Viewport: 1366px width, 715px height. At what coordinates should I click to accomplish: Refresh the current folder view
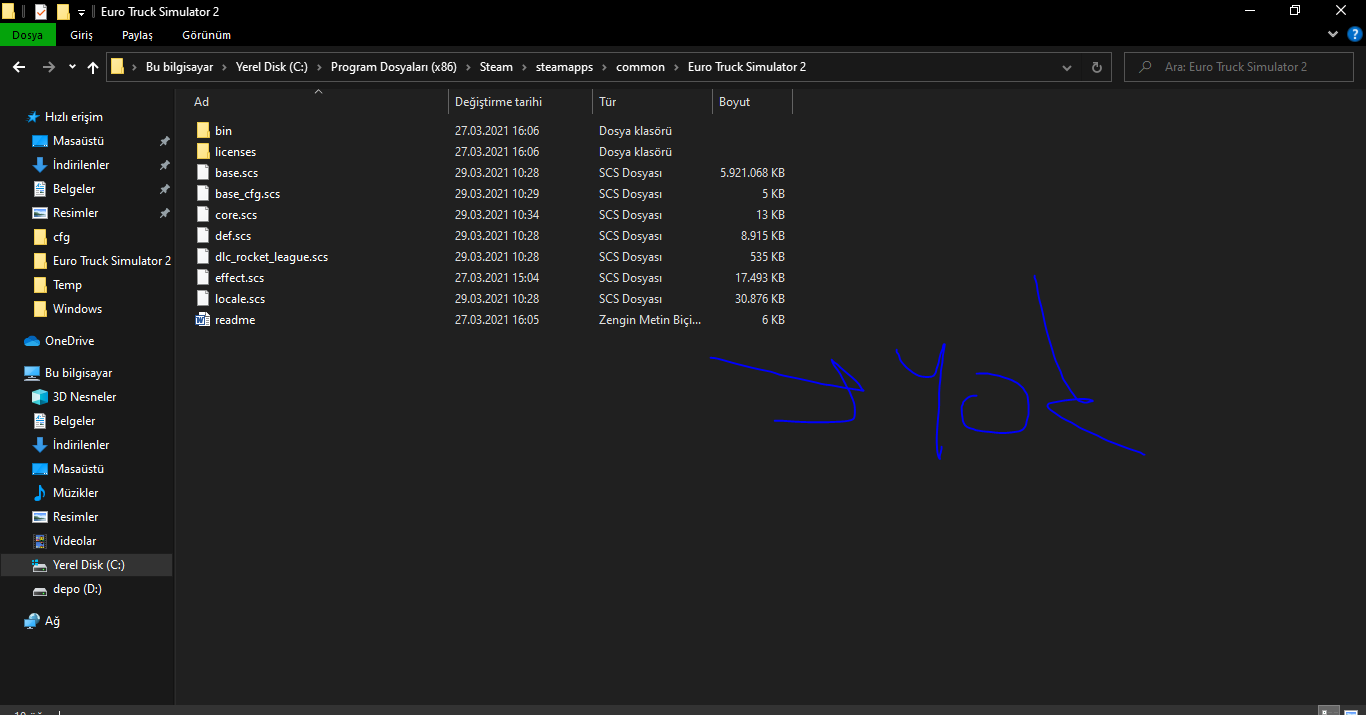(1097, 67)
